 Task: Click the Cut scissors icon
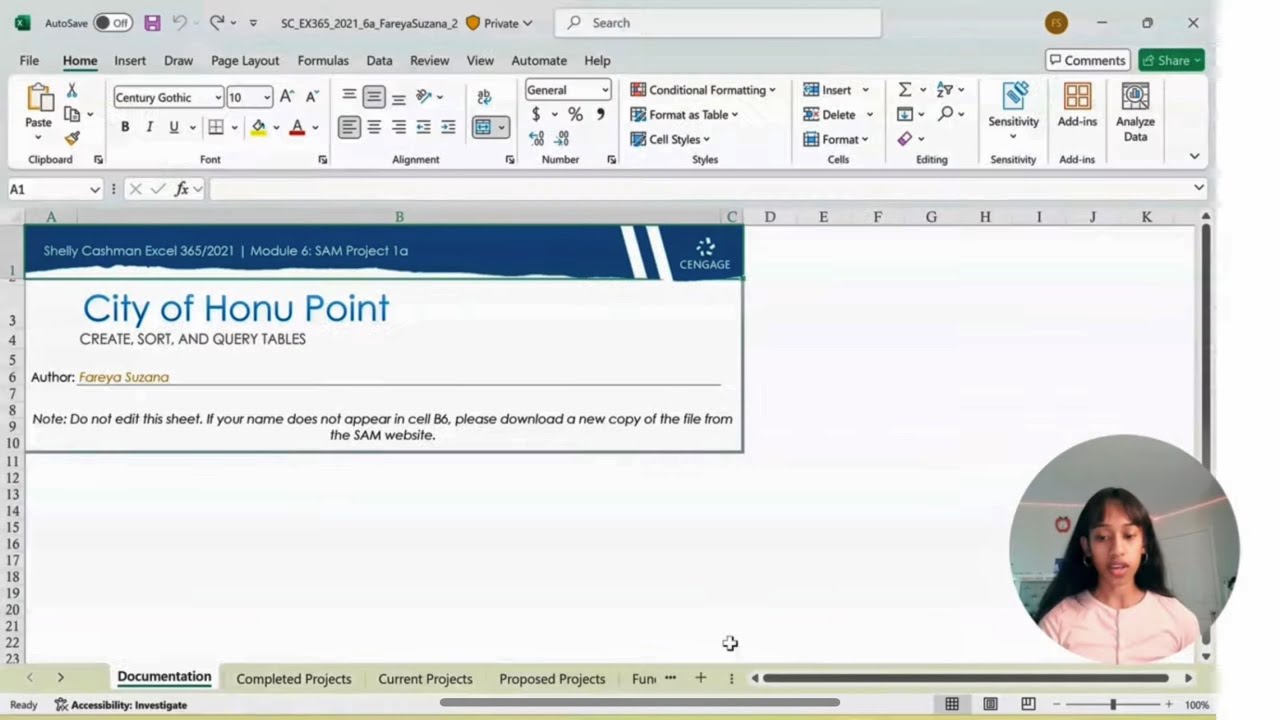click(72, 91)
